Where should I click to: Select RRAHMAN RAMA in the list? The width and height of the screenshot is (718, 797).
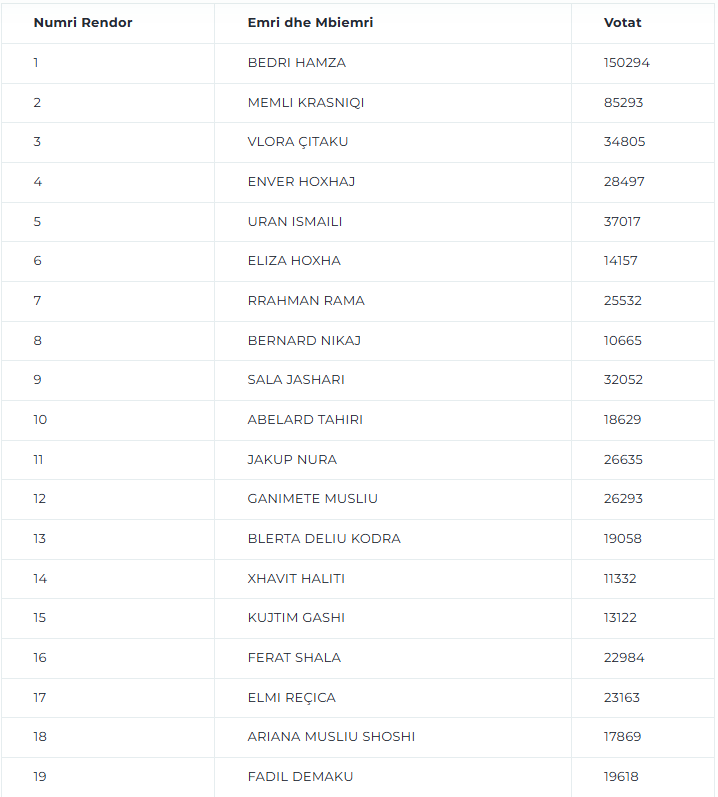[306, 301]
